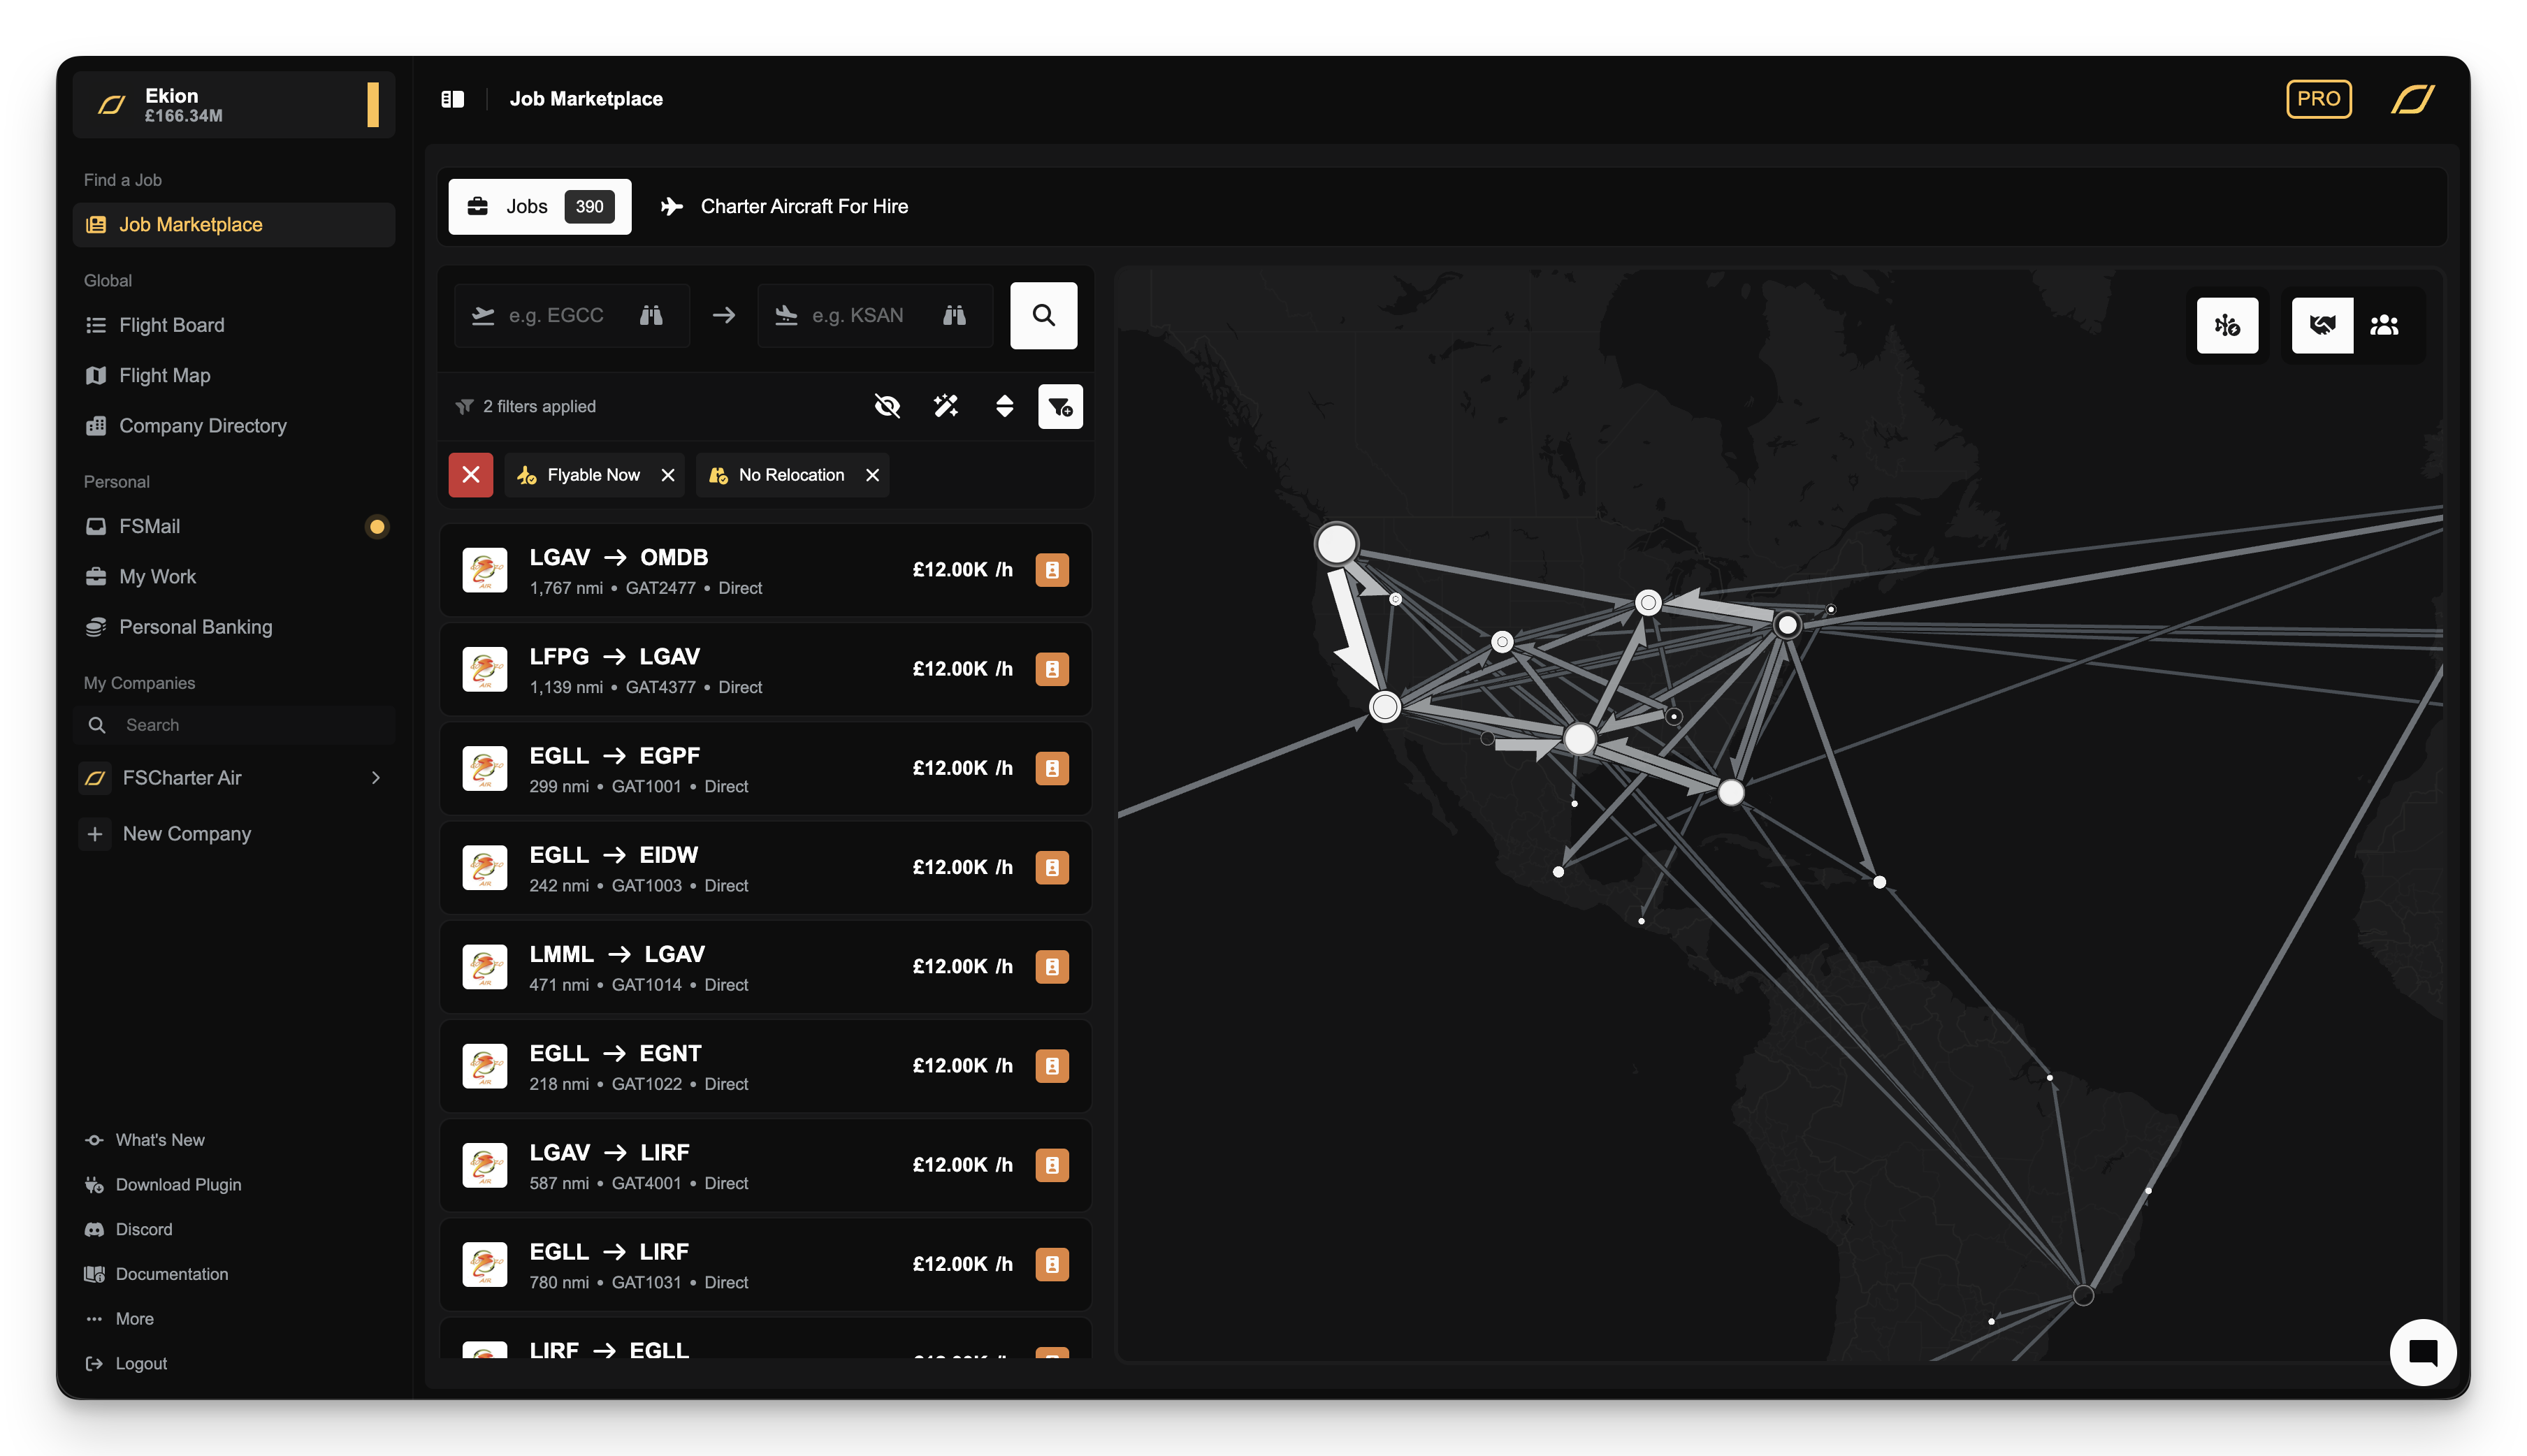The width and height of the screenshot is (2527, 1456).
Task: Select the people group map mode
Action: pos(2384,325)
